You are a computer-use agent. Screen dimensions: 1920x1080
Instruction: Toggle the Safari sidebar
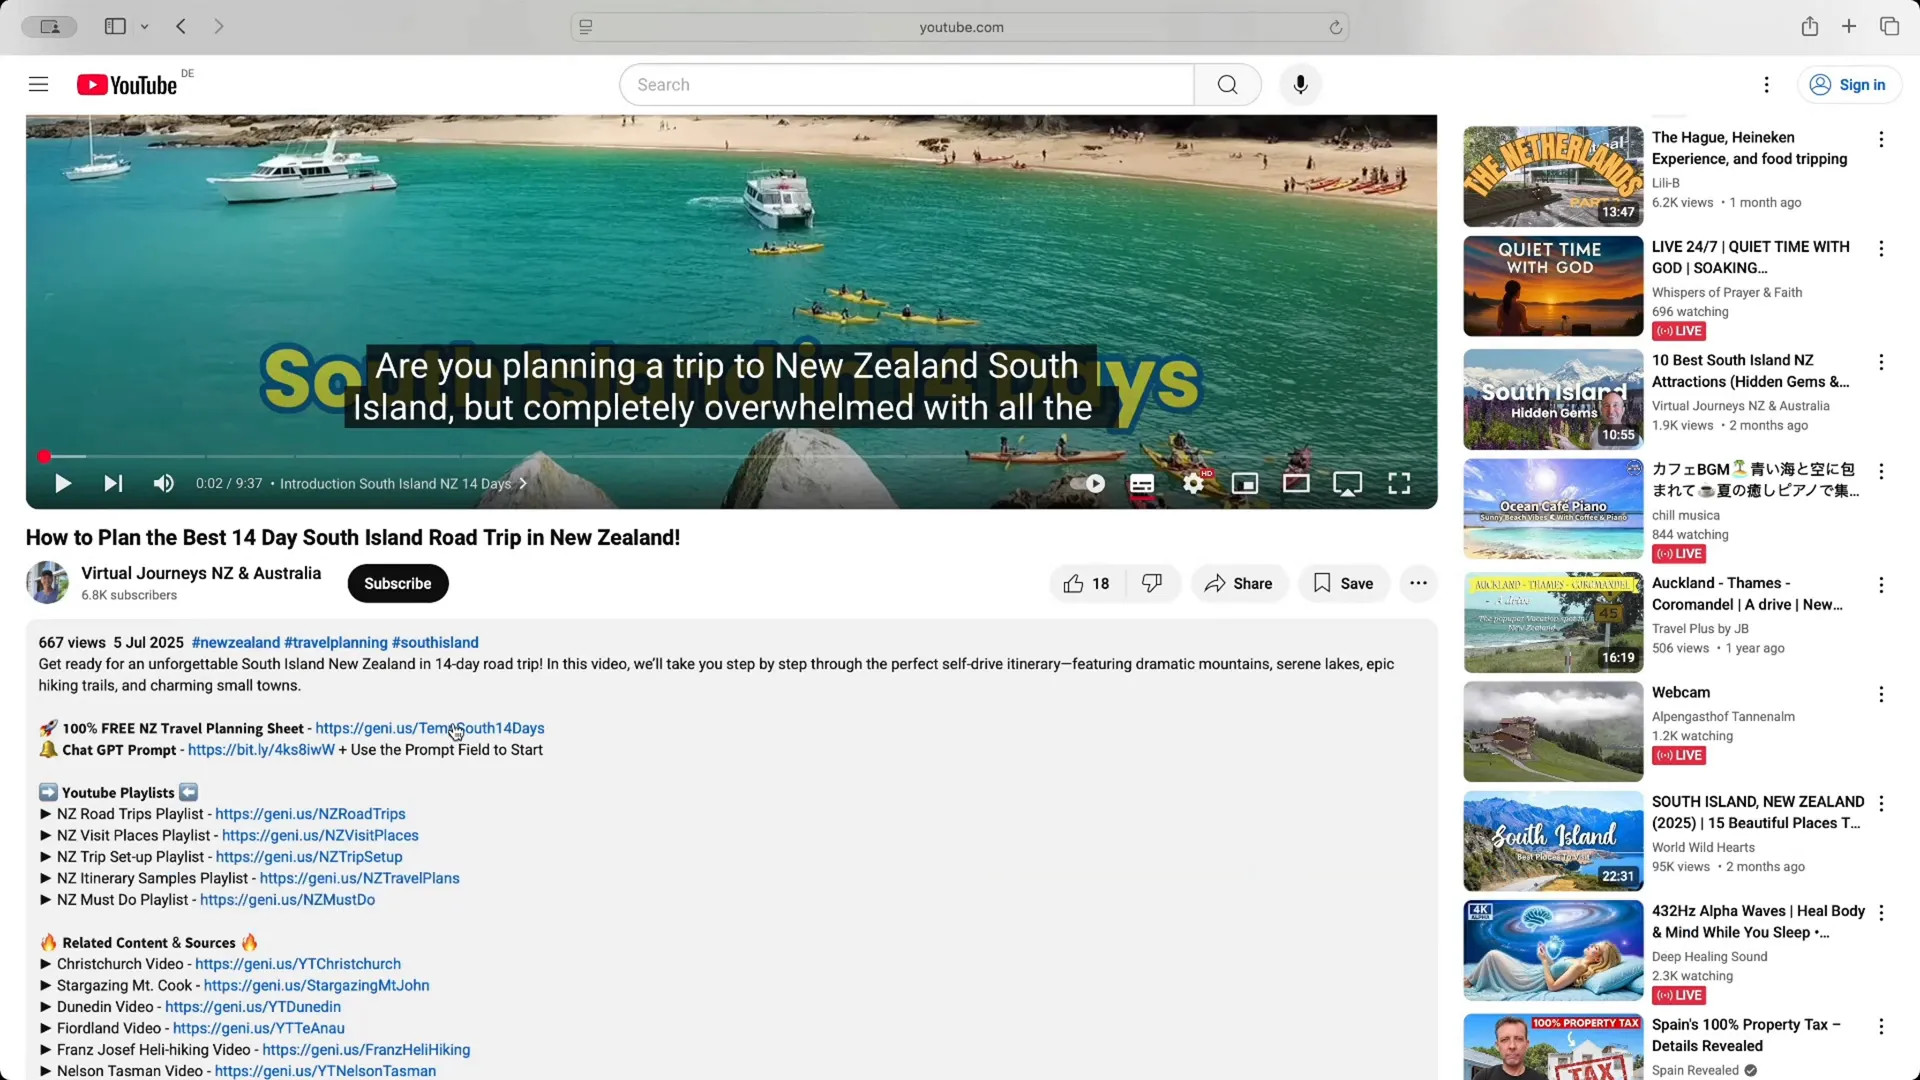tap(115, 27)
